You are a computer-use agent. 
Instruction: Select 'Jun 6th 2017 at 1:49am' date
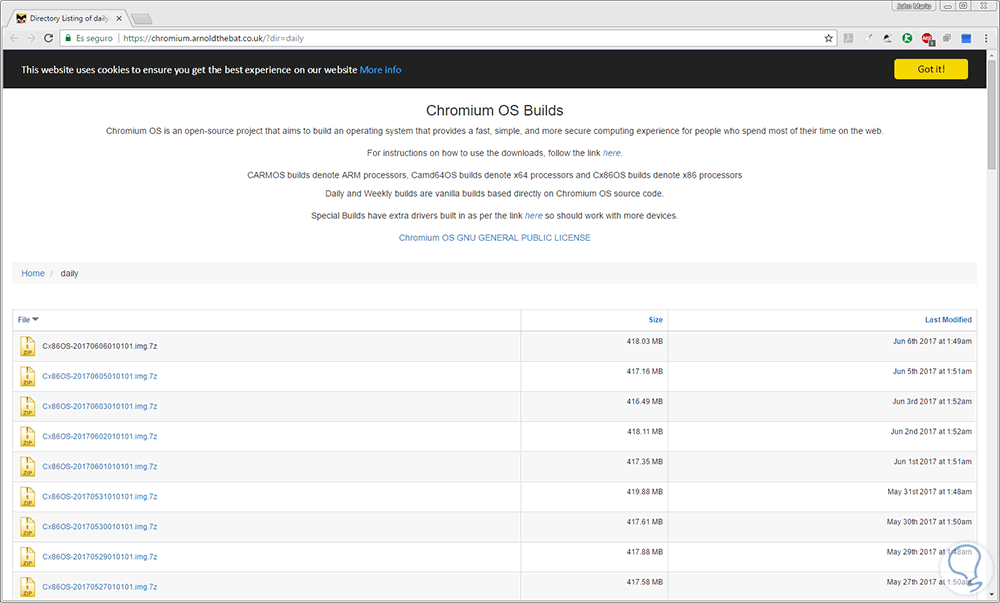(932, 342)
